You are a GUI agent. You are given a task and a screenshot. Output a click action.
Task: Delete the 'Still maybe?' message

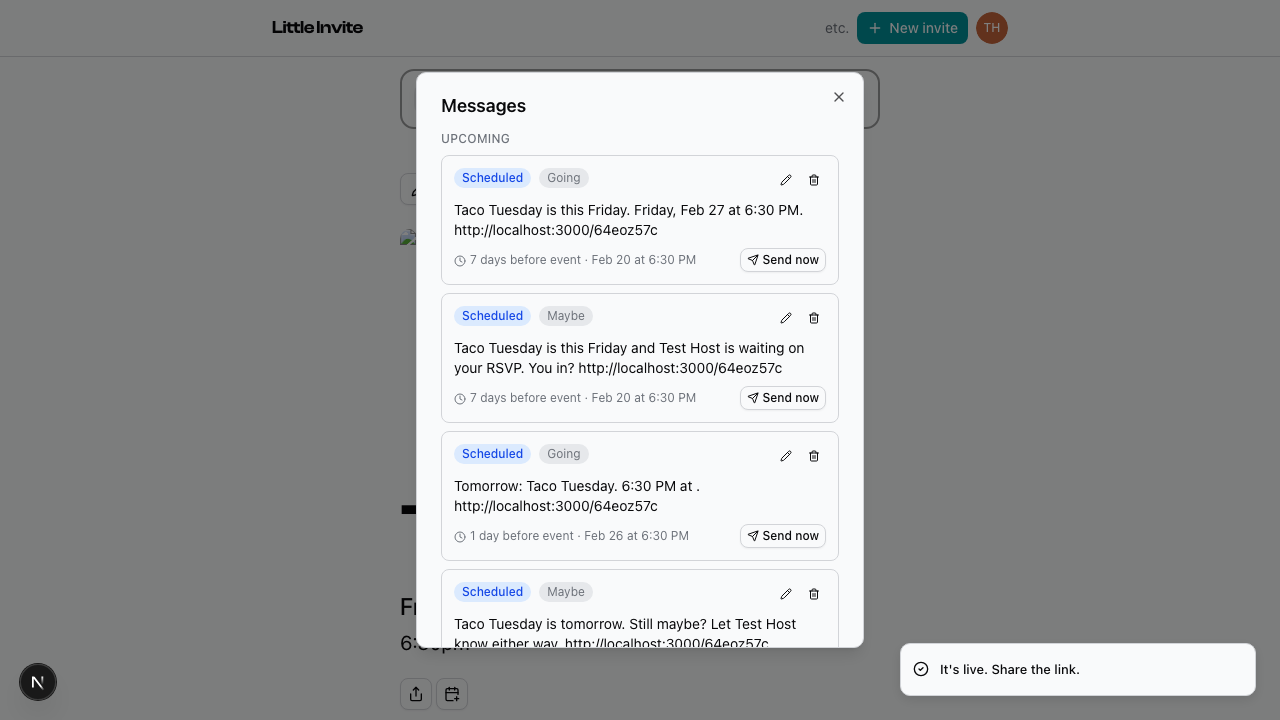814,594
